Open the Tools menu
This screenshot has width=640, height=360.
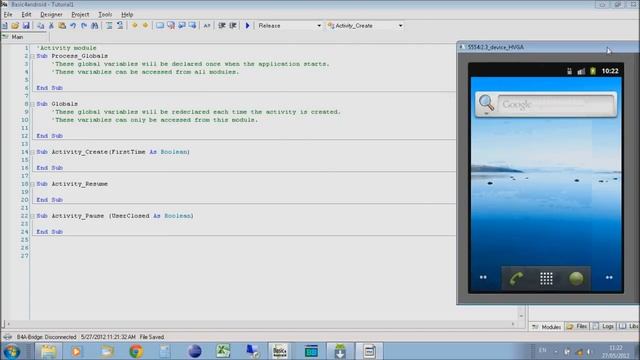click(105, 14)
